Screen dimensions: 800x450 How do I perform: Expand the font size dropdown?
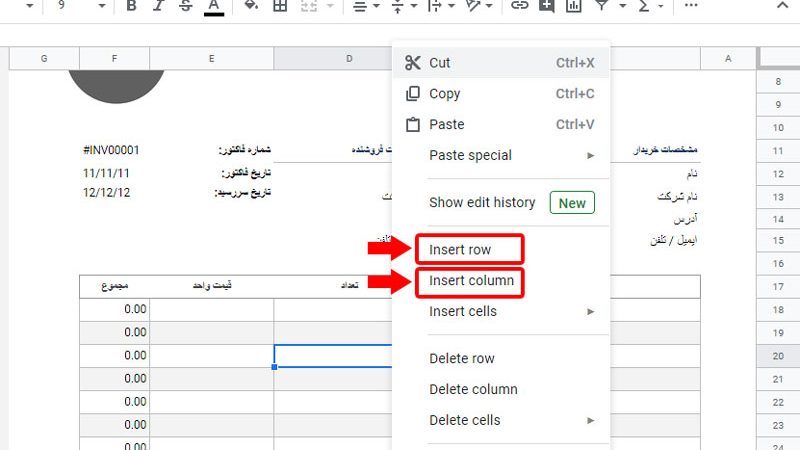101,7
